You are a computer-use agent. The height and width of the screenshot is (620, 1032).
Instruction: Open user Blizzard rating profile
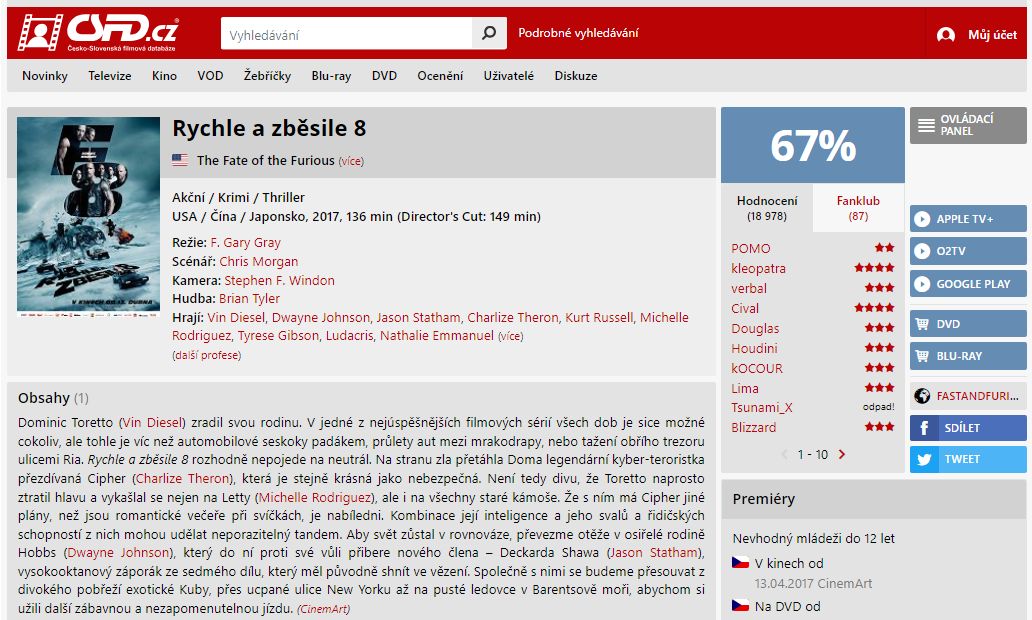(754, 427)
